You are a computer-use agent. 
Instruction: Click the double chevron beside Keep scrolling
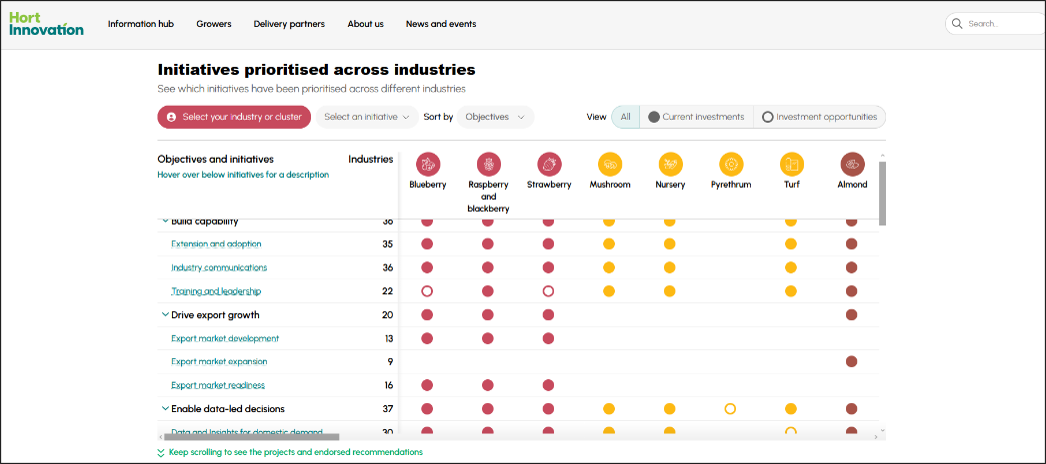pos(161,453)
